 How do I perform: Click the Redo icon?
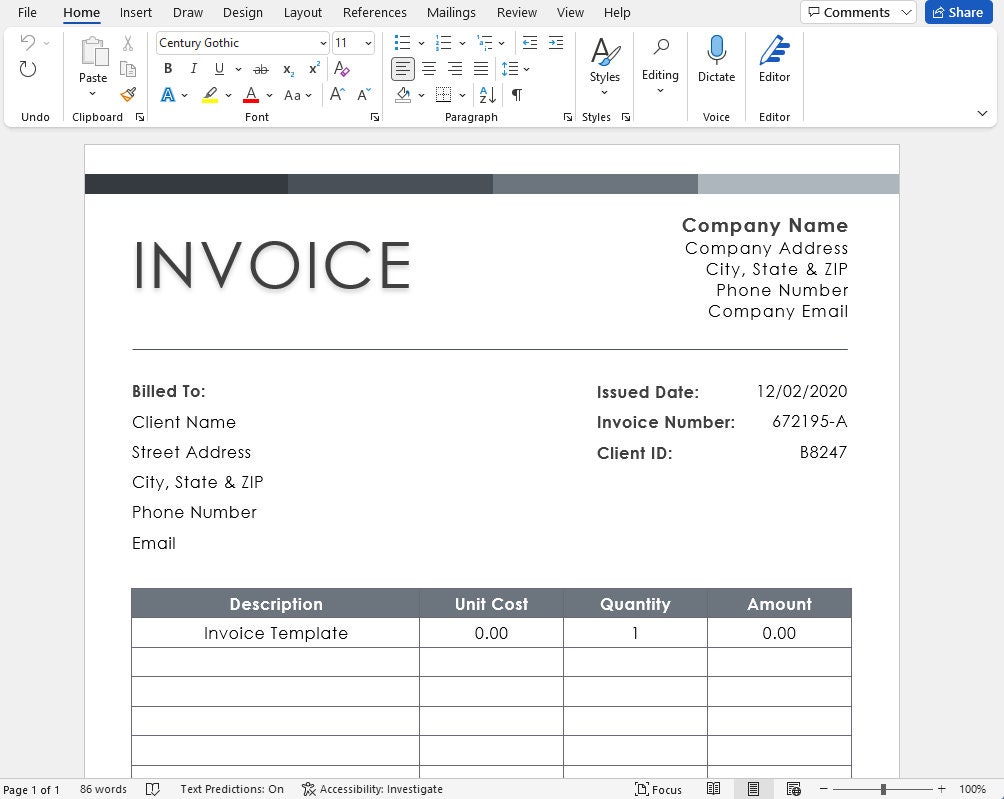pos(28,69)
